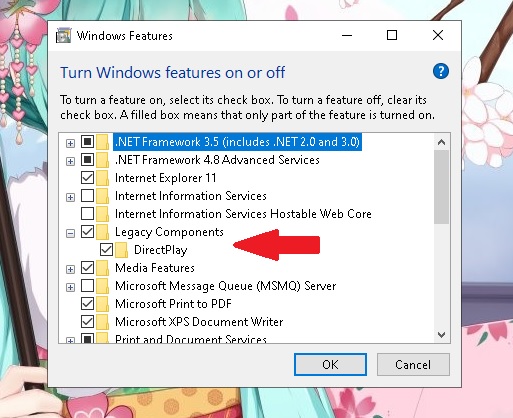Screen dimensions: 513x418
Task: Click the DirectPlay folder icon
Action: tap(122, 250)
